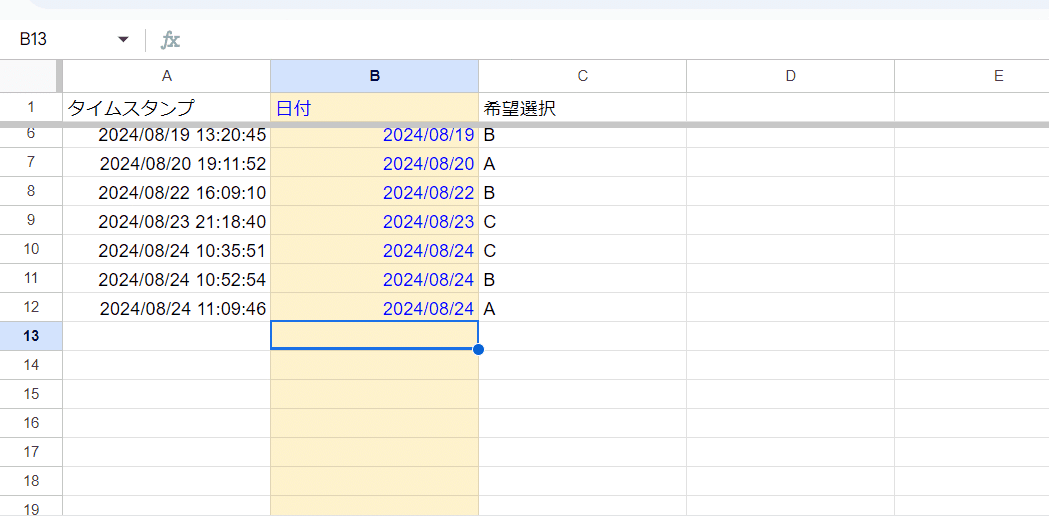Screen dimensions: 1049x516
Task: Click cell 2024/08/19 13:20:45
Action: click(167, 137)
